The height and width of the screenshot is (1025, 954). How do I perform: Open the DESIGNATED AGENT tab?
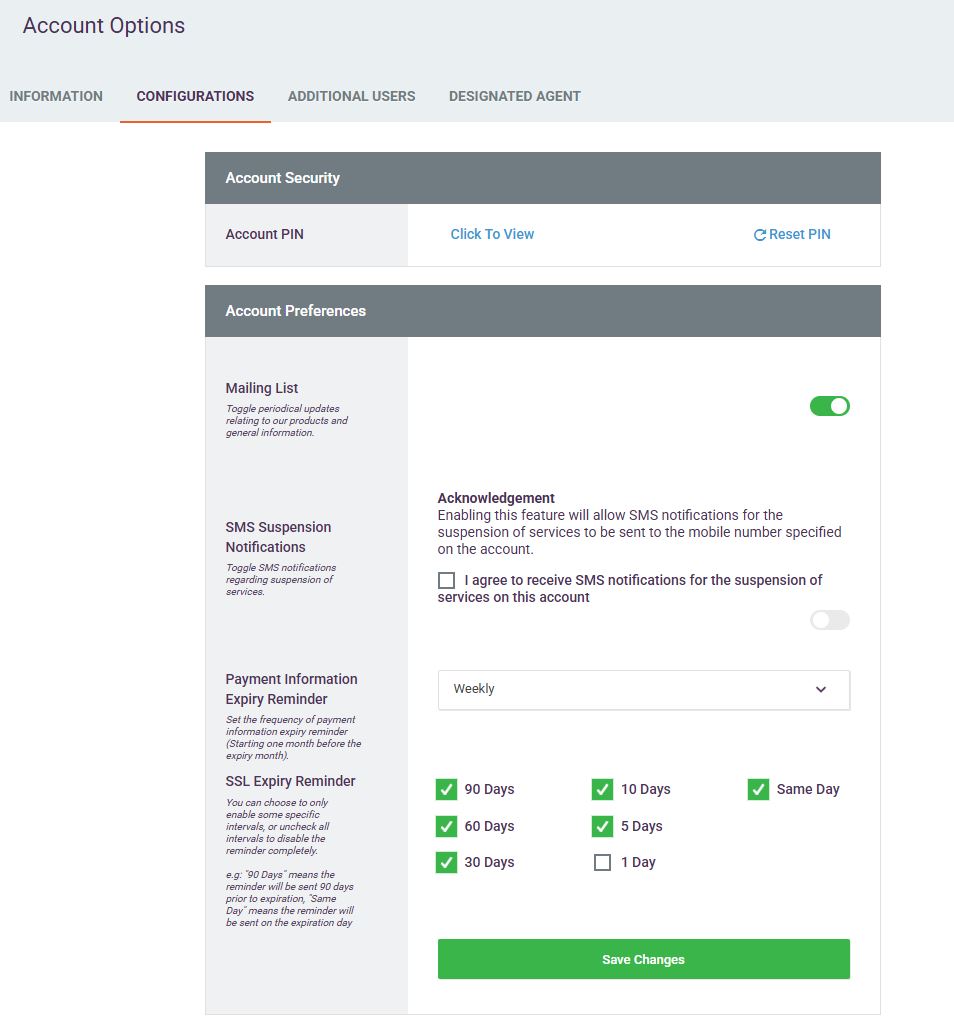point(514,97)
